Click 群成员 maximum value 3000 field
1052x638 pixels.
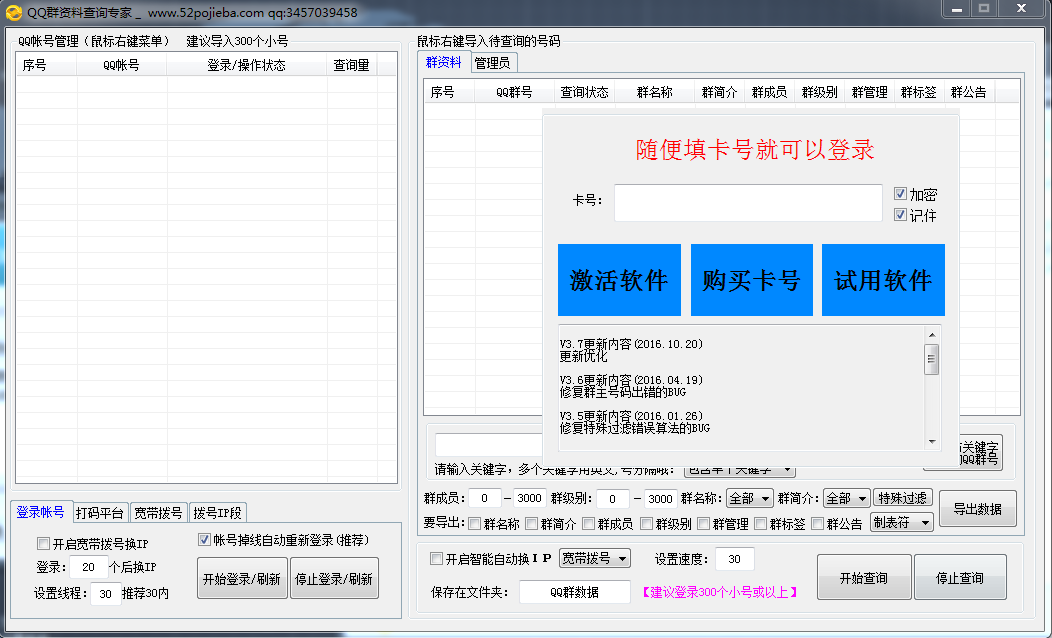(529, 498)
